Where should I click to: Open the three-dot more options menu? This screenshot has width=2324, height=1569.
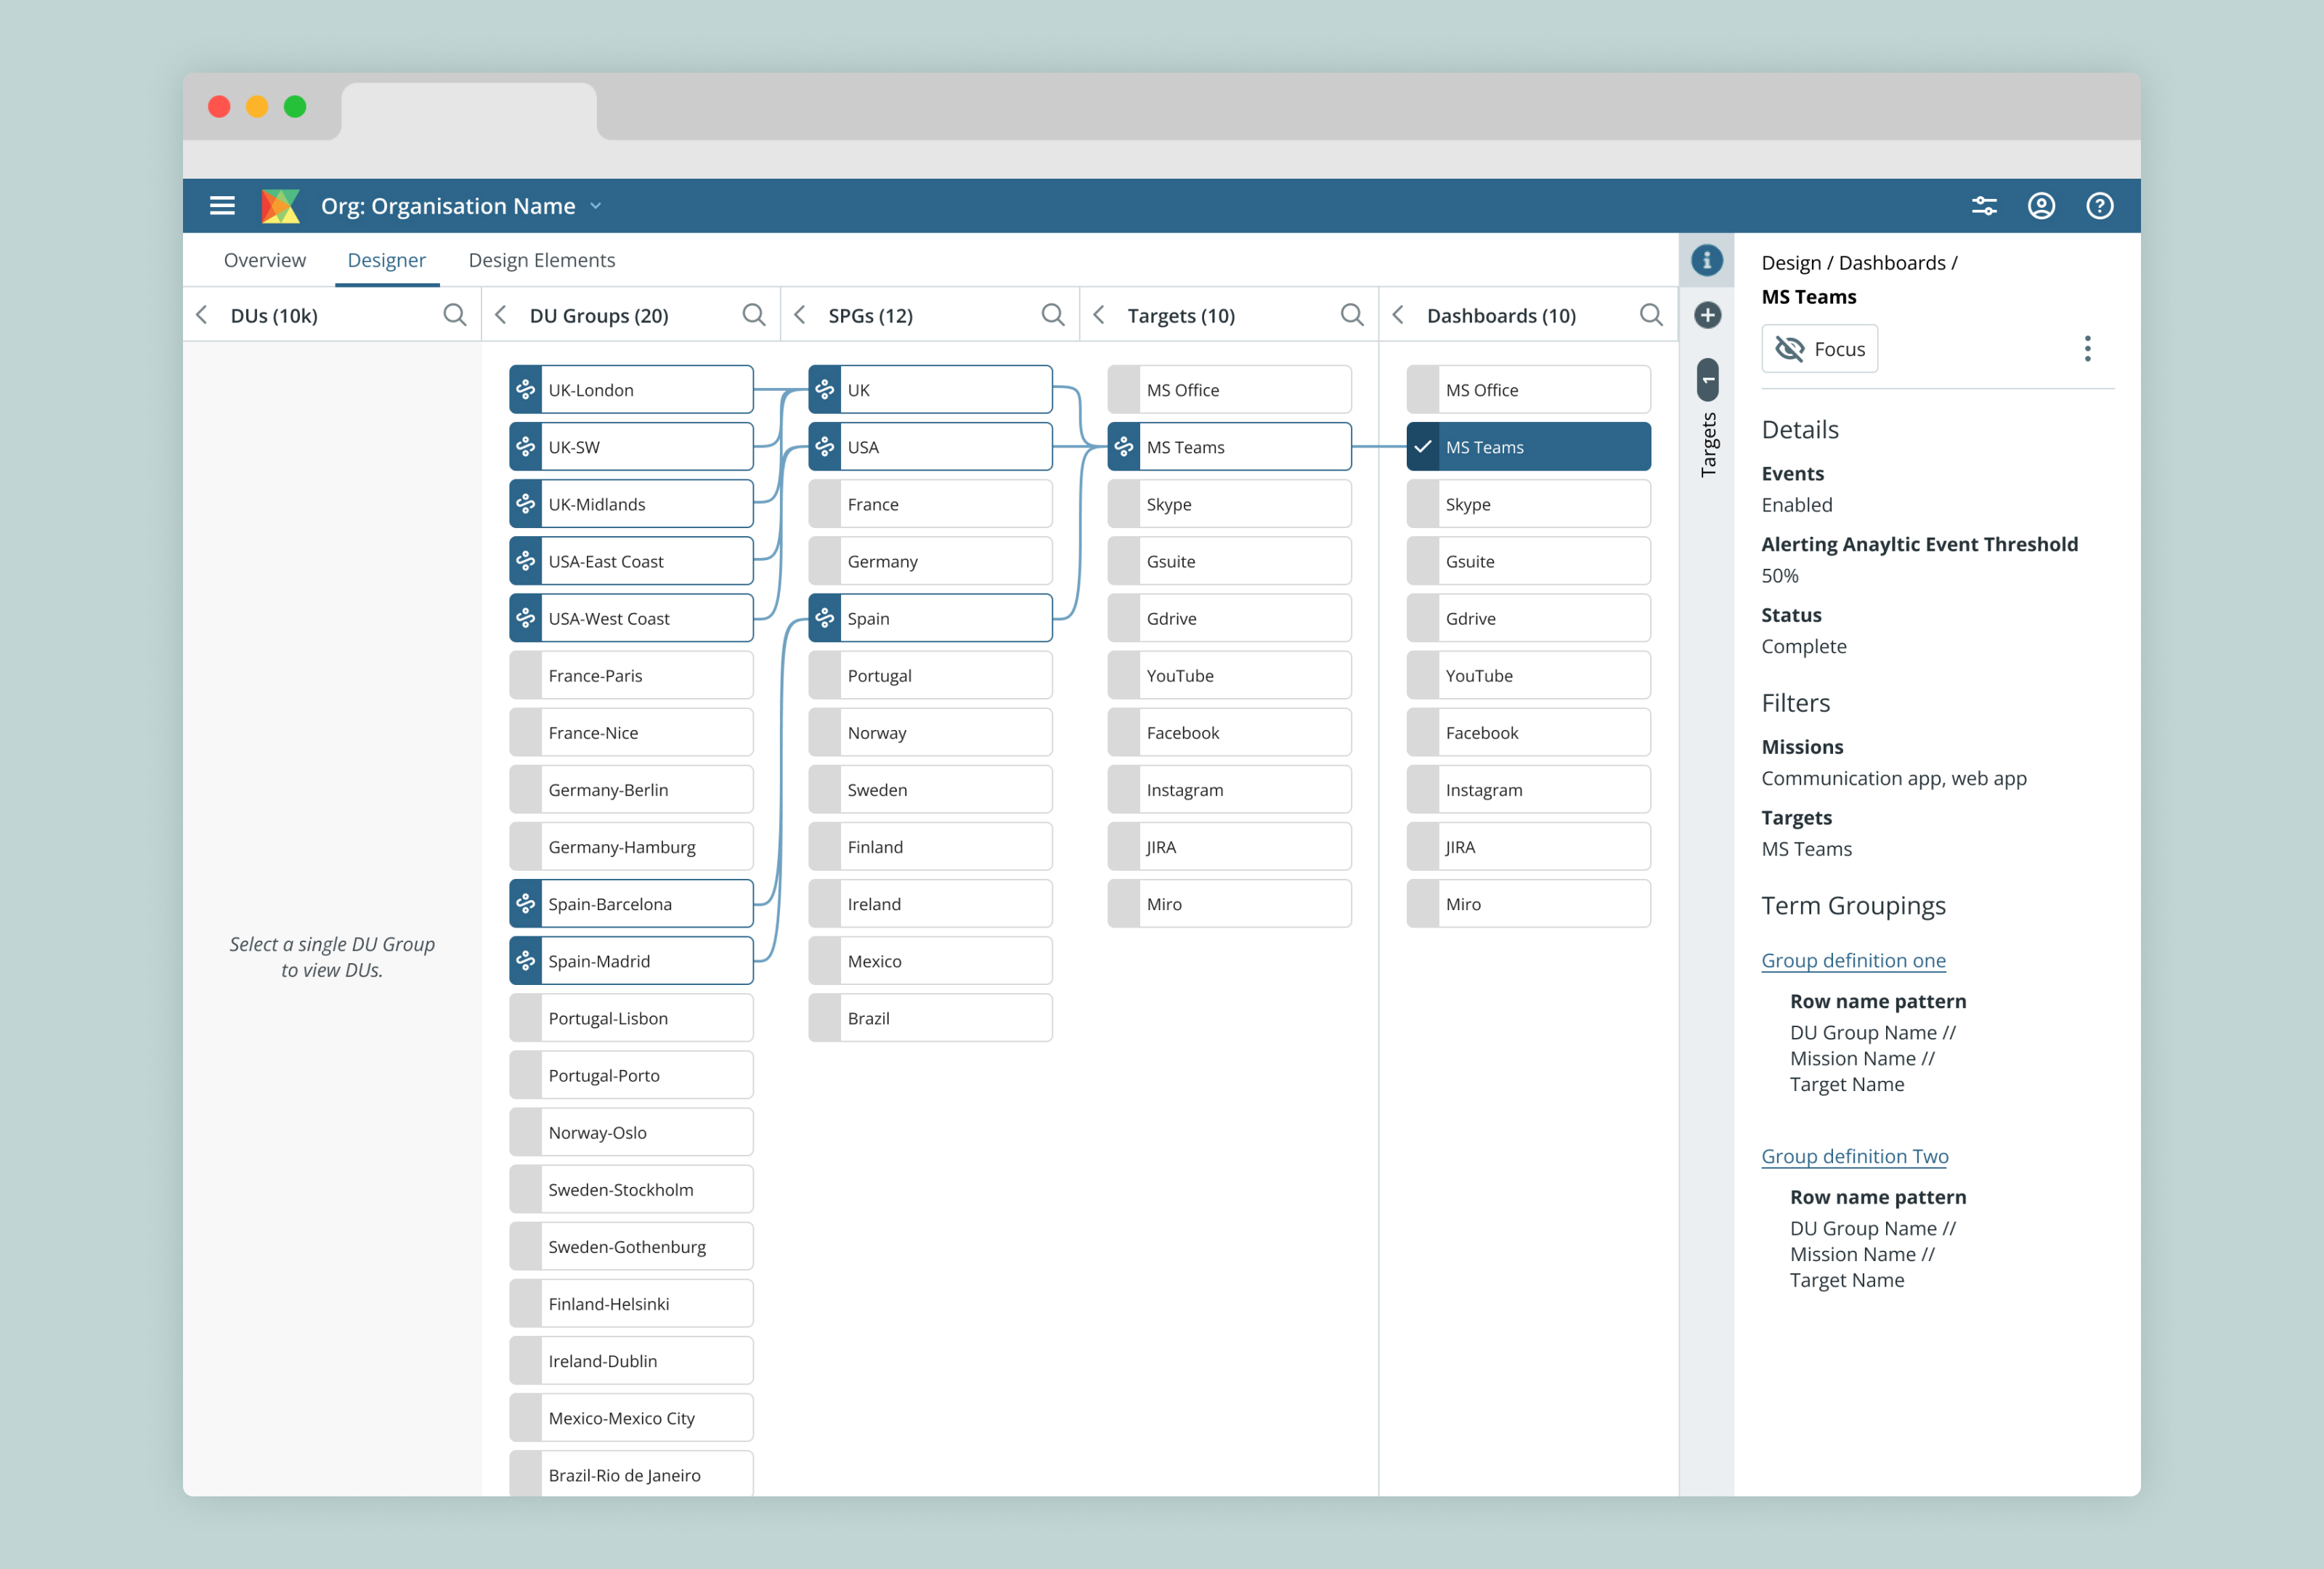(x=2087, y=348)
